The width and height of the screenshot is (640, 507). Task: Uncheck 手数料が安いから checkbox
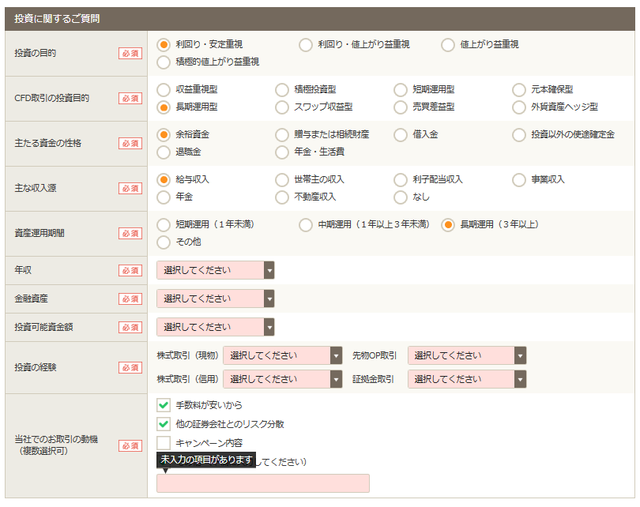[x=163, y=405]
